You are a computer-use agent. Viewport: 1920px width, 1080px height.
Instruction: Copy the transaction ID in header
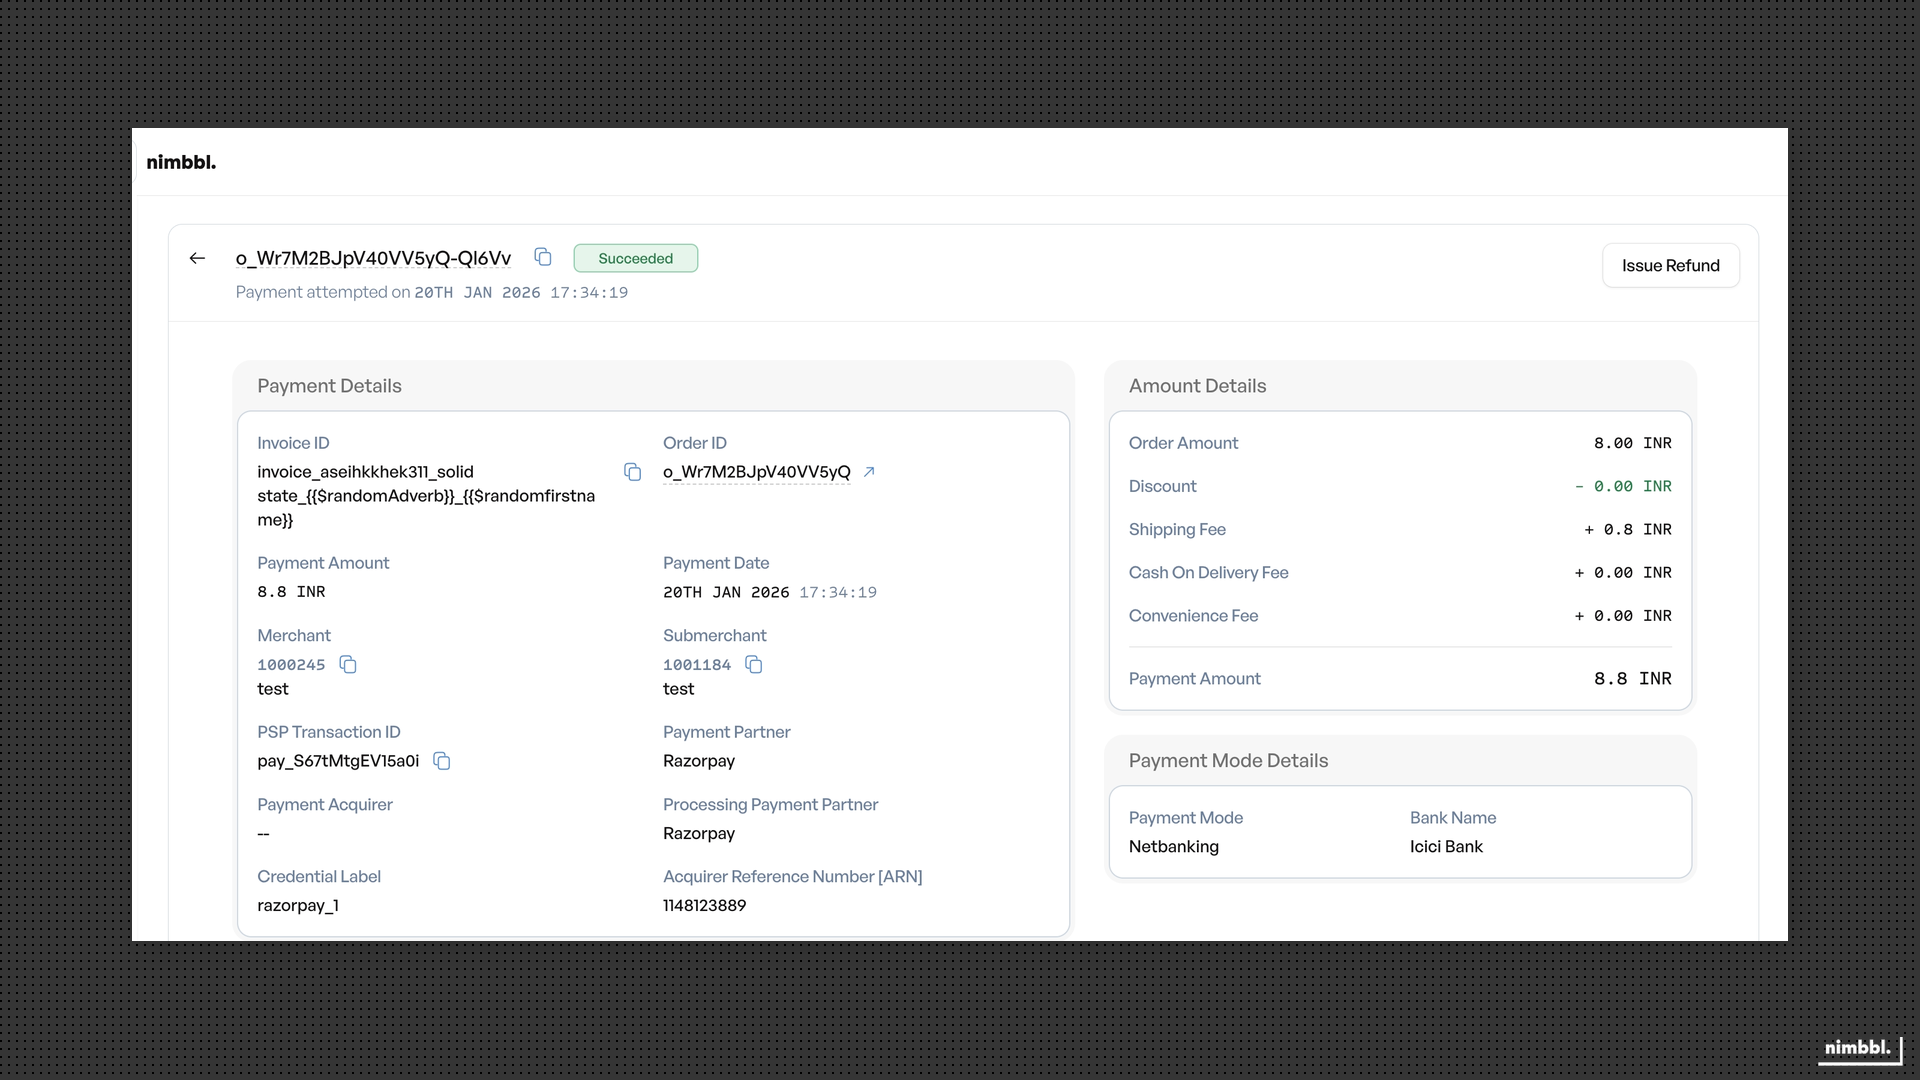tap(543, 257)
